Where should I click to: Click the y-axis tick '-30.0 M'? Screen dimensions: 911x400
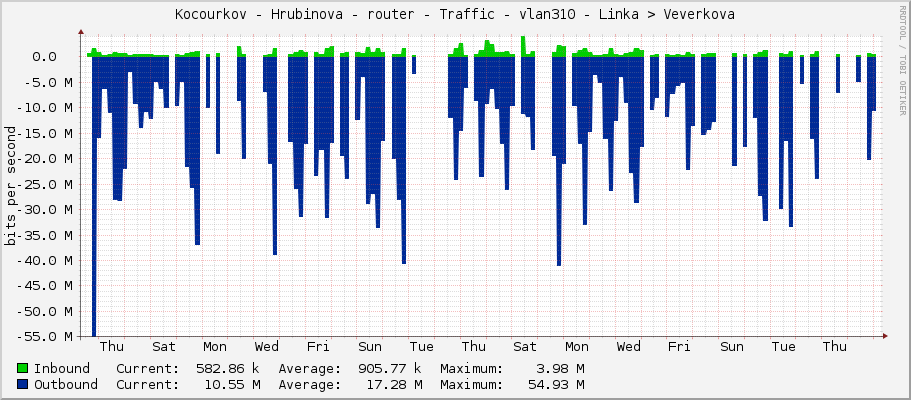(44, 210)
